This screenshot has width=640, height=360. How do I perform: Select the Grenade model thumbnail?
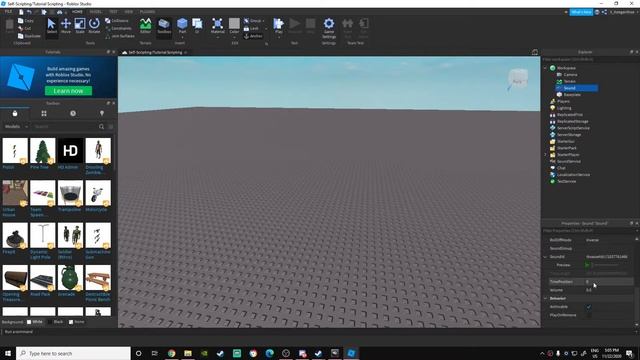click(x=70, y=278)
